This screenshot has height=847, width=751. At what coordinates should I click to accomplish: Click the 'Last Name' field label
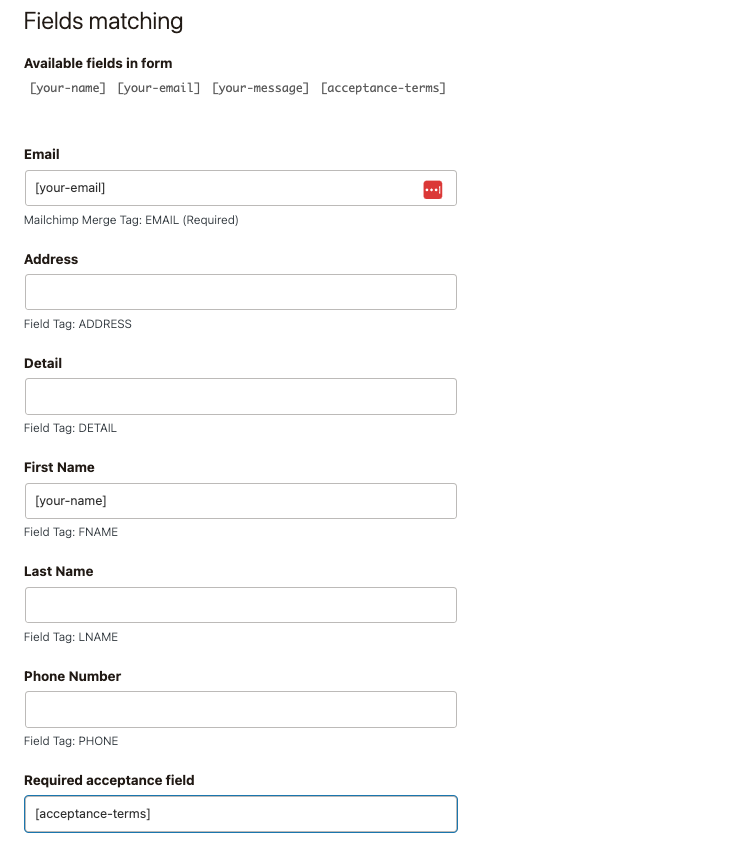coord(58,572)
